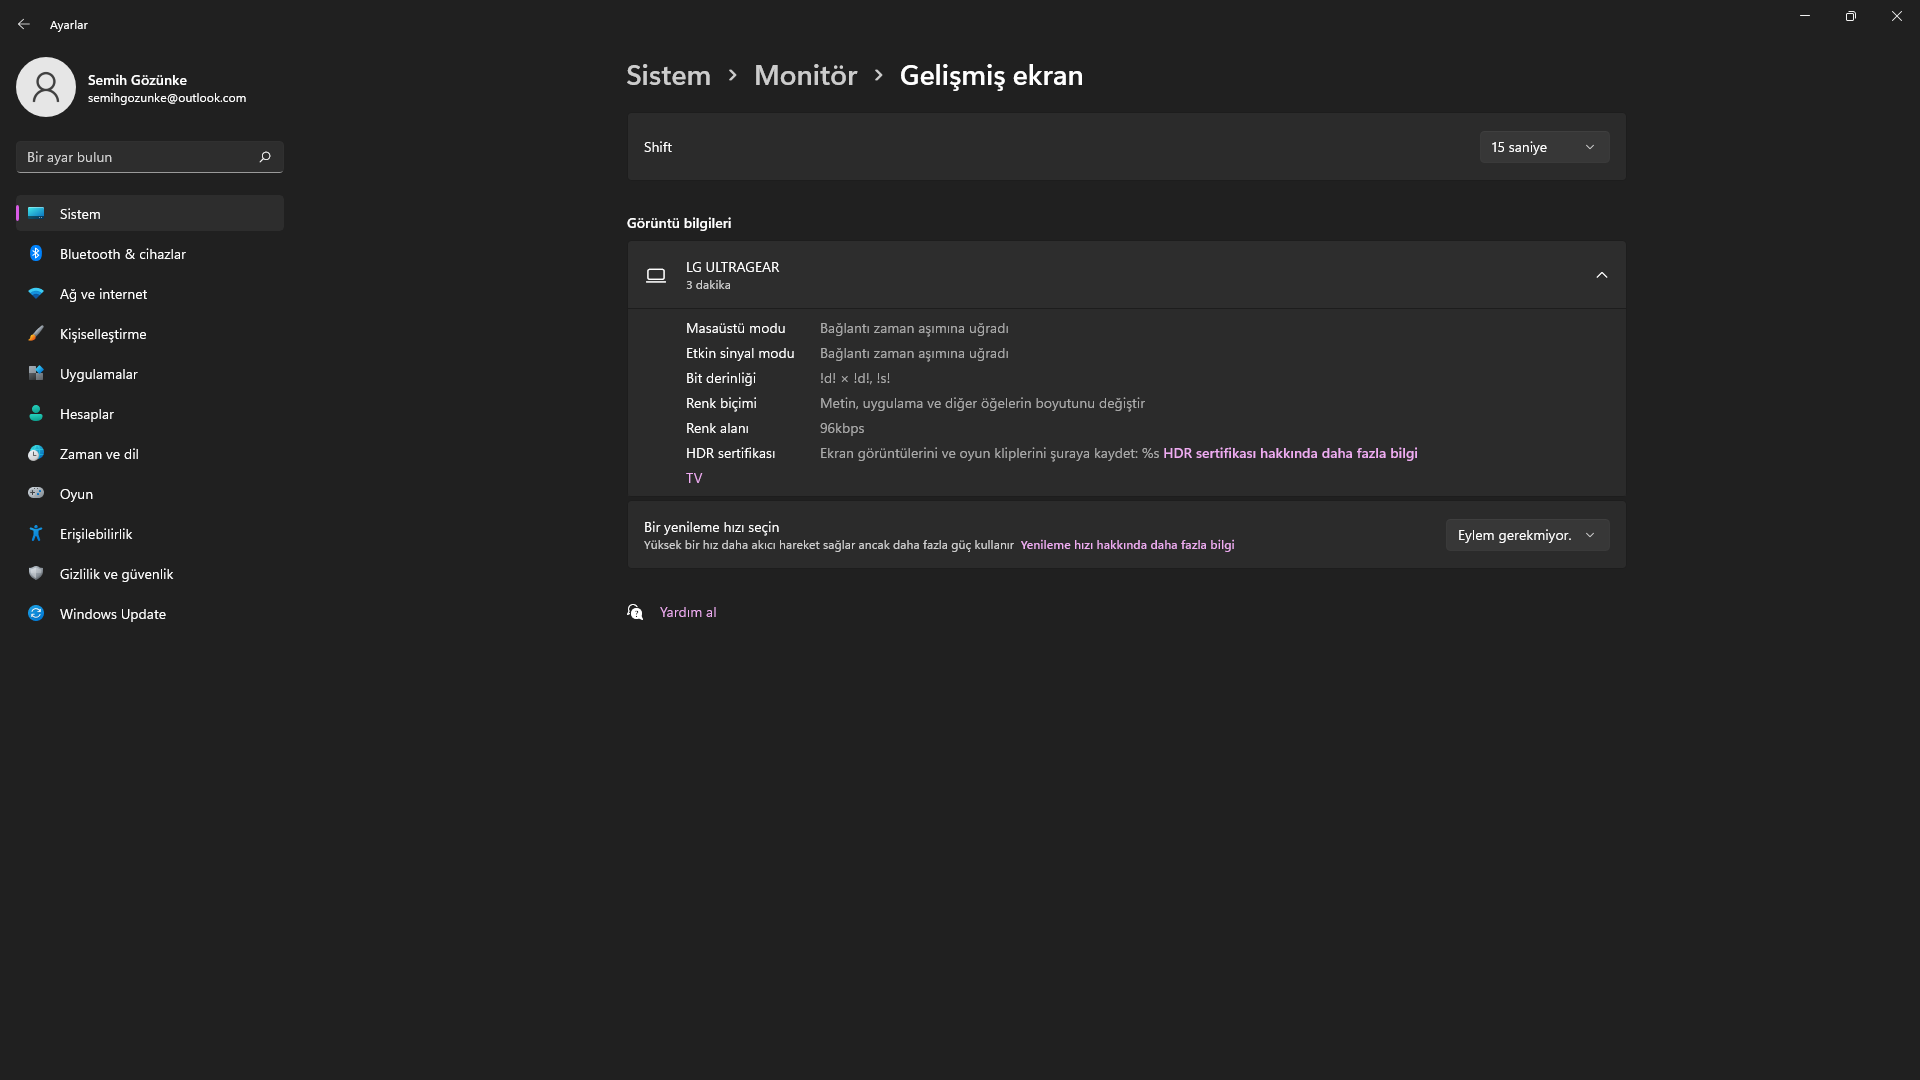
Task: Open the Eylem gerekmiyor refresh rate dropdown
Action: 1526,535
